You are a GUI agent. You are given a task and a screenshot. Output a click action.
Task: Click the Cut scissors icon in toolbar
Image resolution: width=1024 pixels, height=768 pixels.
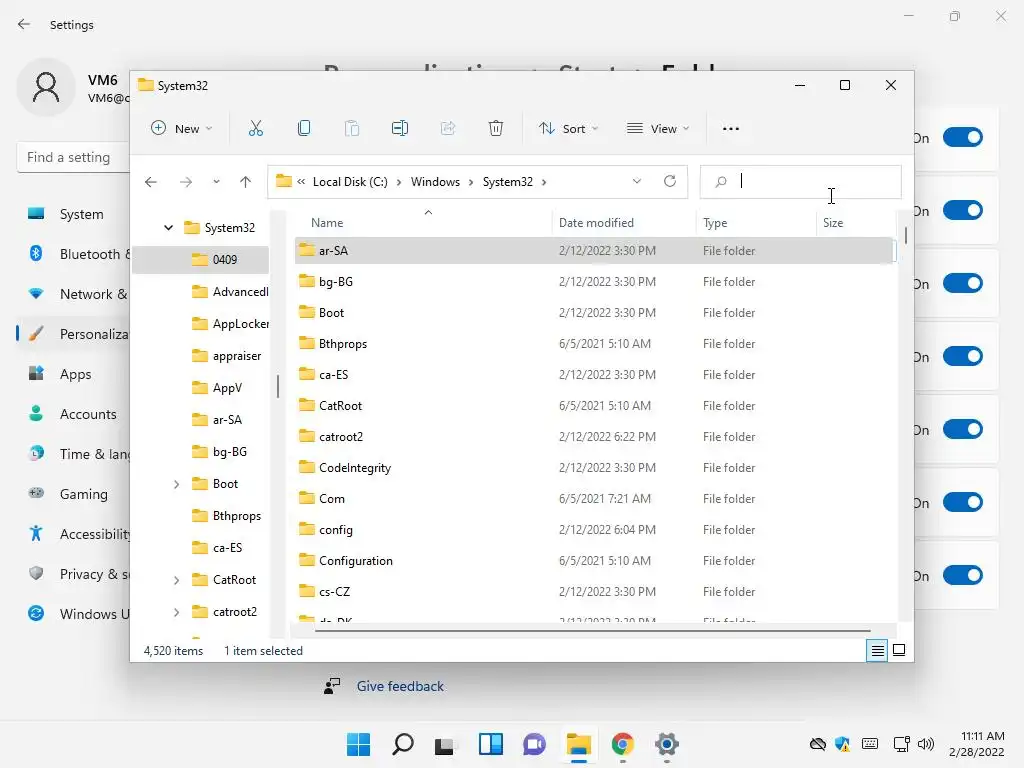pos(255,129)
